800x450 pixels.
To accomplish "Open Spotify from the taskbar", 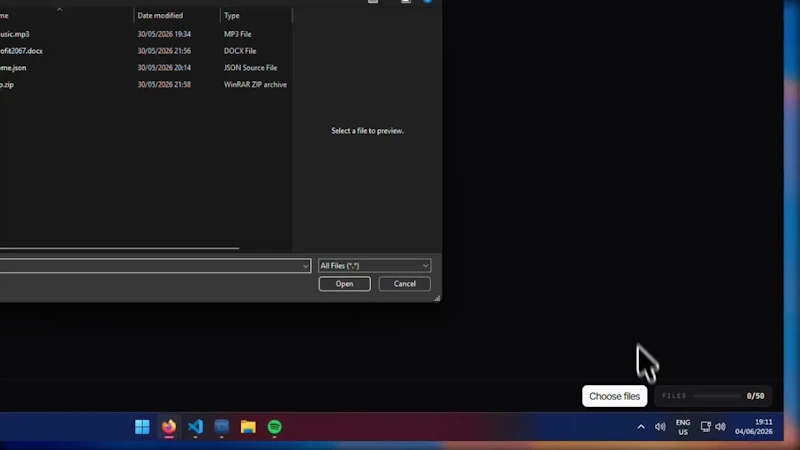I will (274, 427).
